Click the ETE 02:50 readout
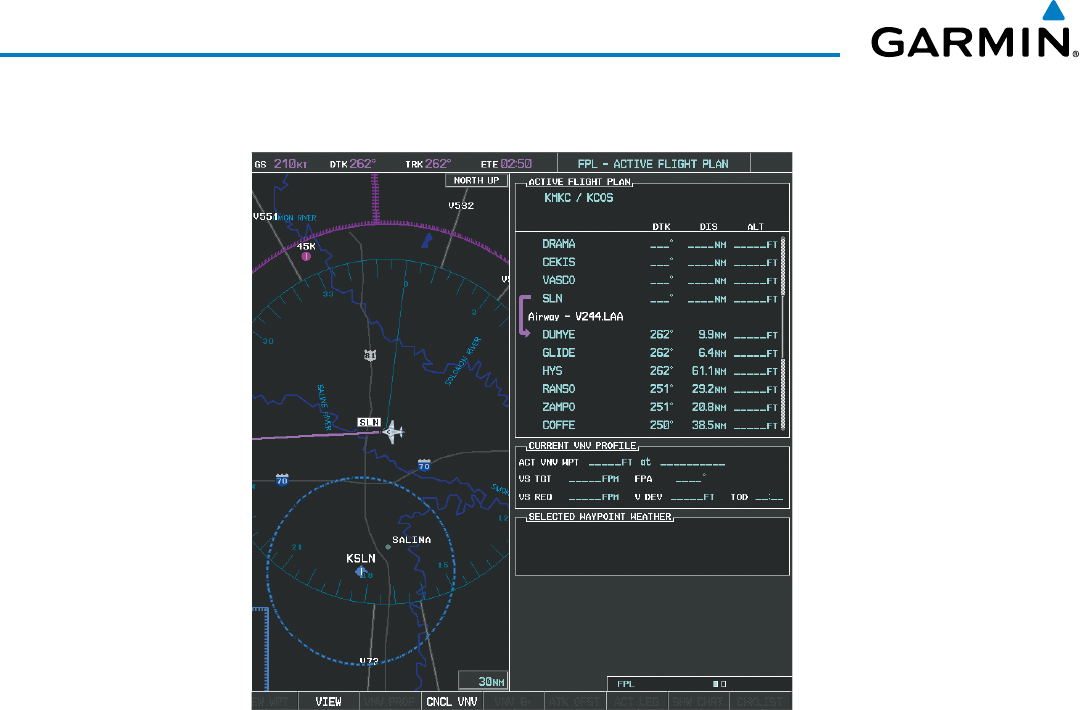The height and width of the screenshot is (710, 1080). click(506, 164)
